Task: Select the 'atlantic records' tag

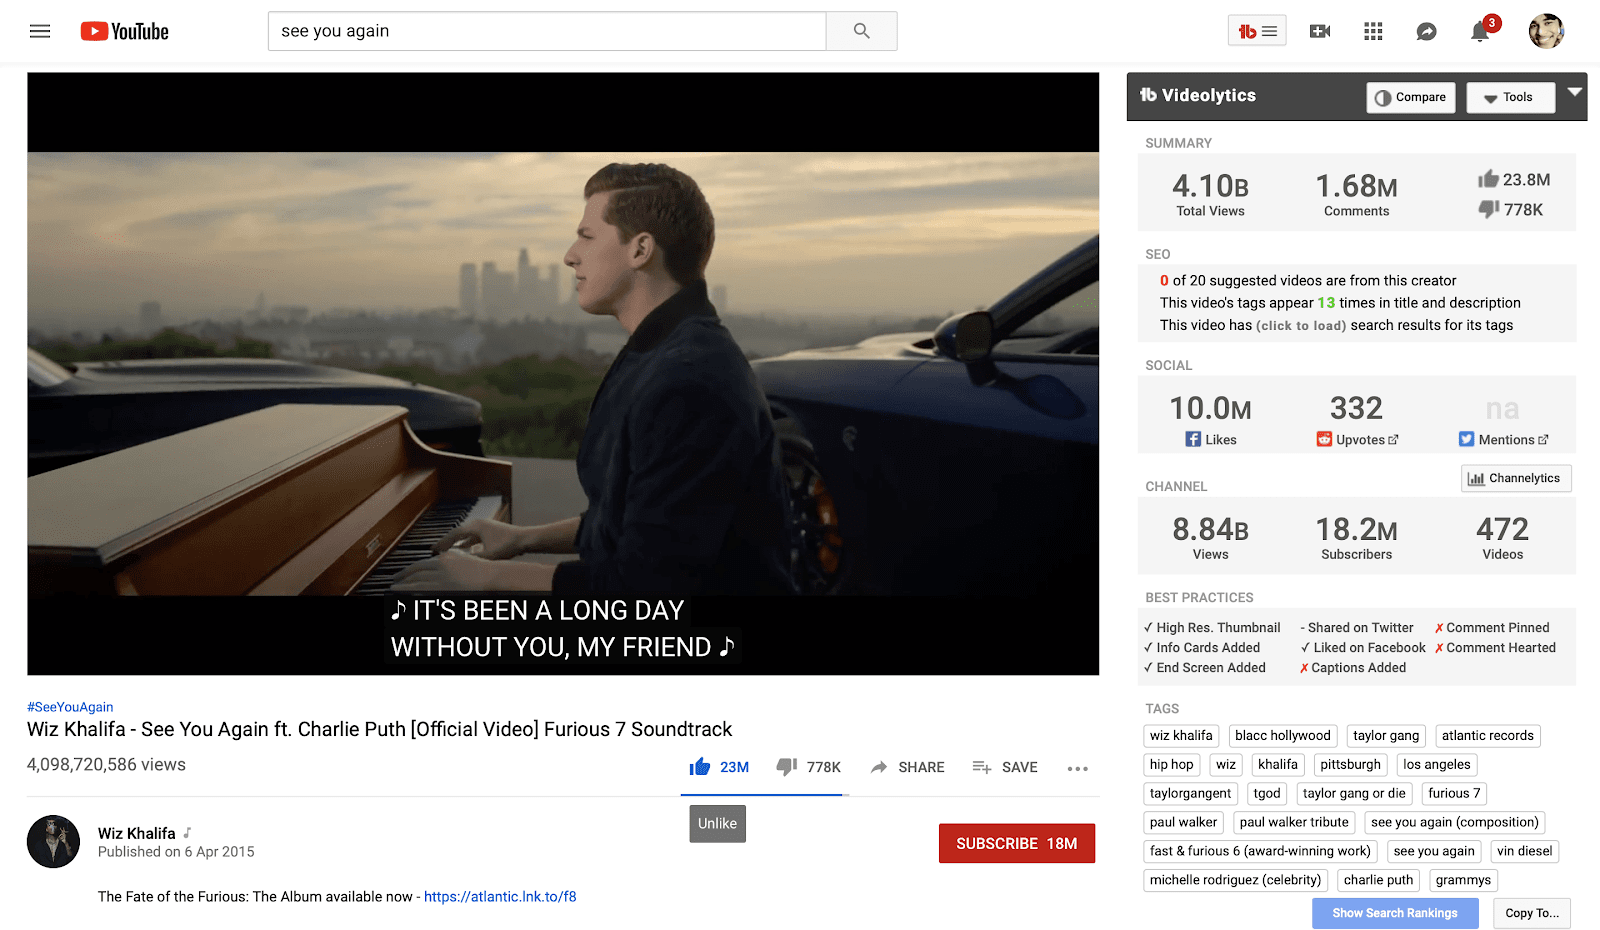Action: [1488, 736]
